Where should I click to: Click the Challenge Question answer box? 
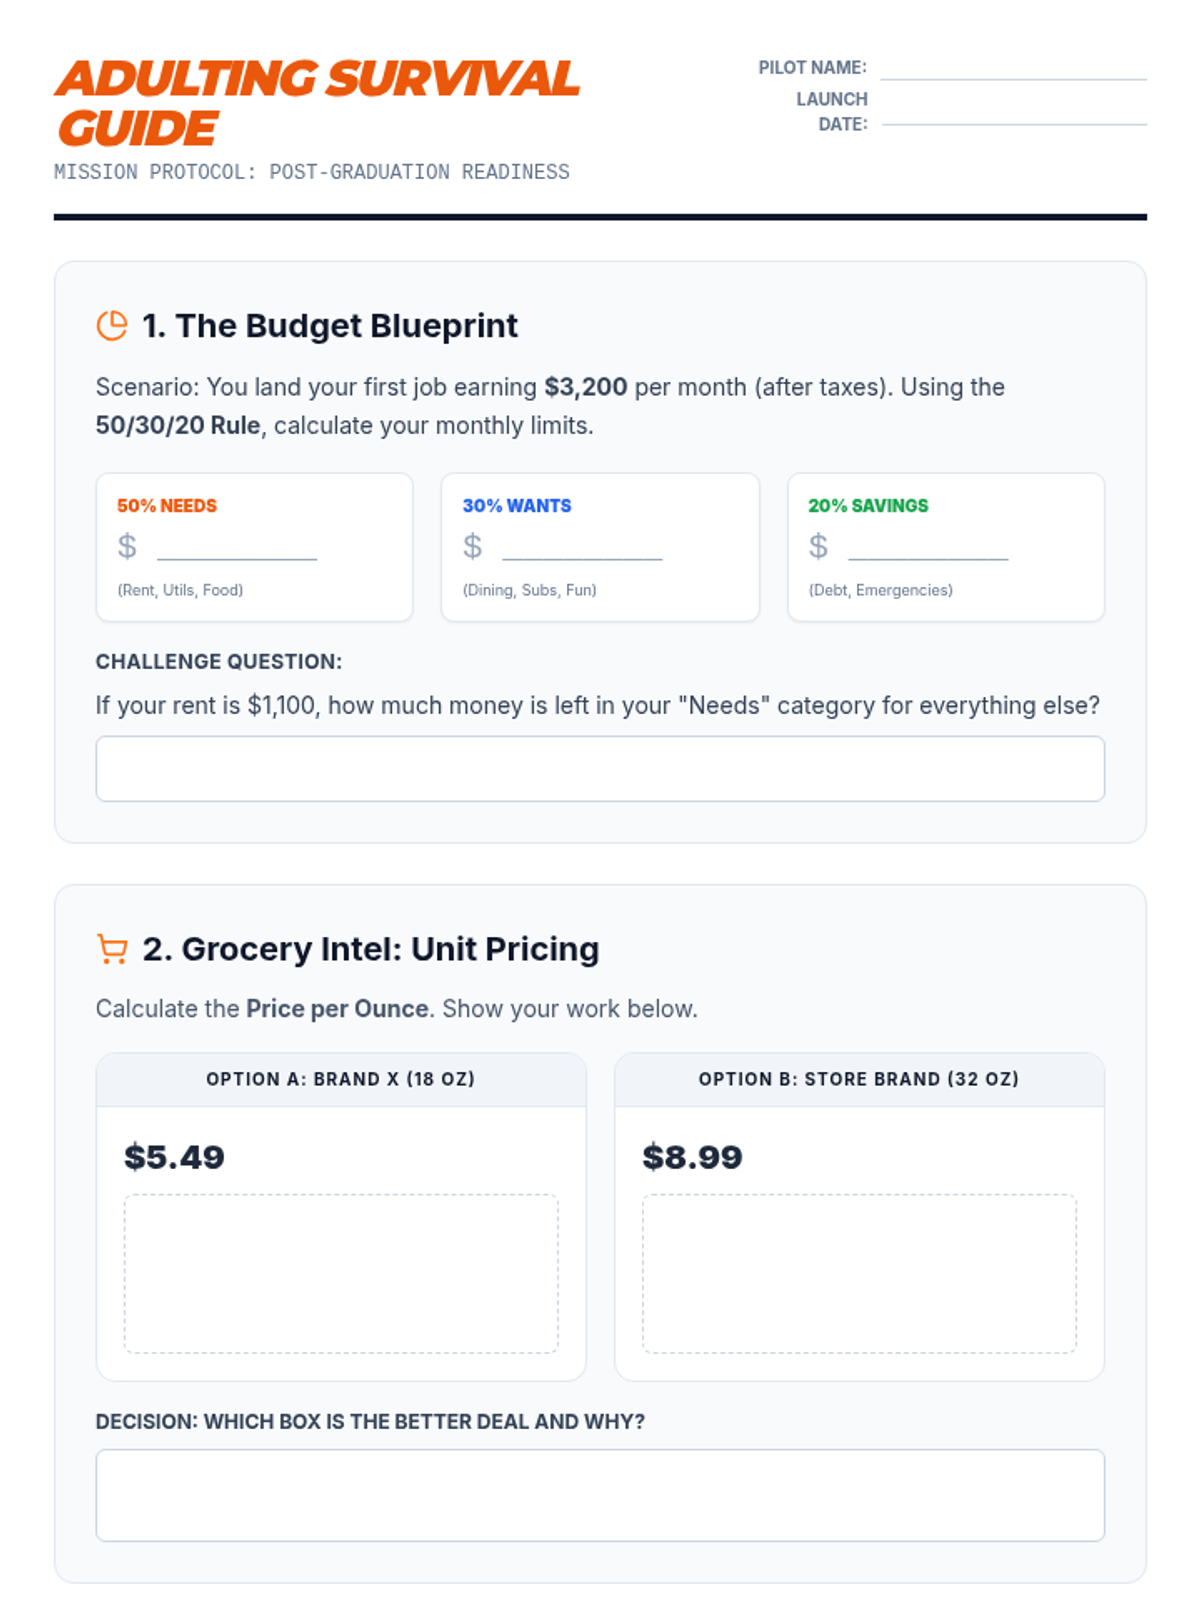[x=600, y=769]
